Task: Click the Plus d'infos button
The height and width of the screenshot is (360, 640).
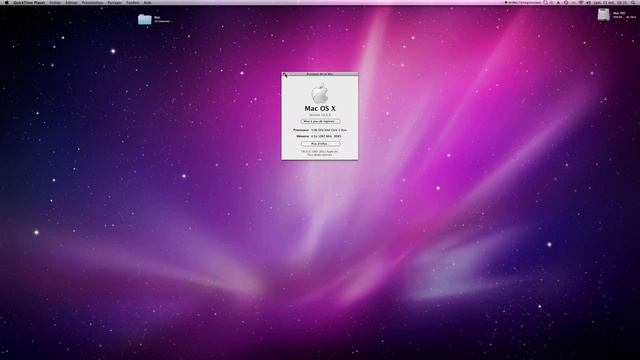Action: (x=320, y=144)
